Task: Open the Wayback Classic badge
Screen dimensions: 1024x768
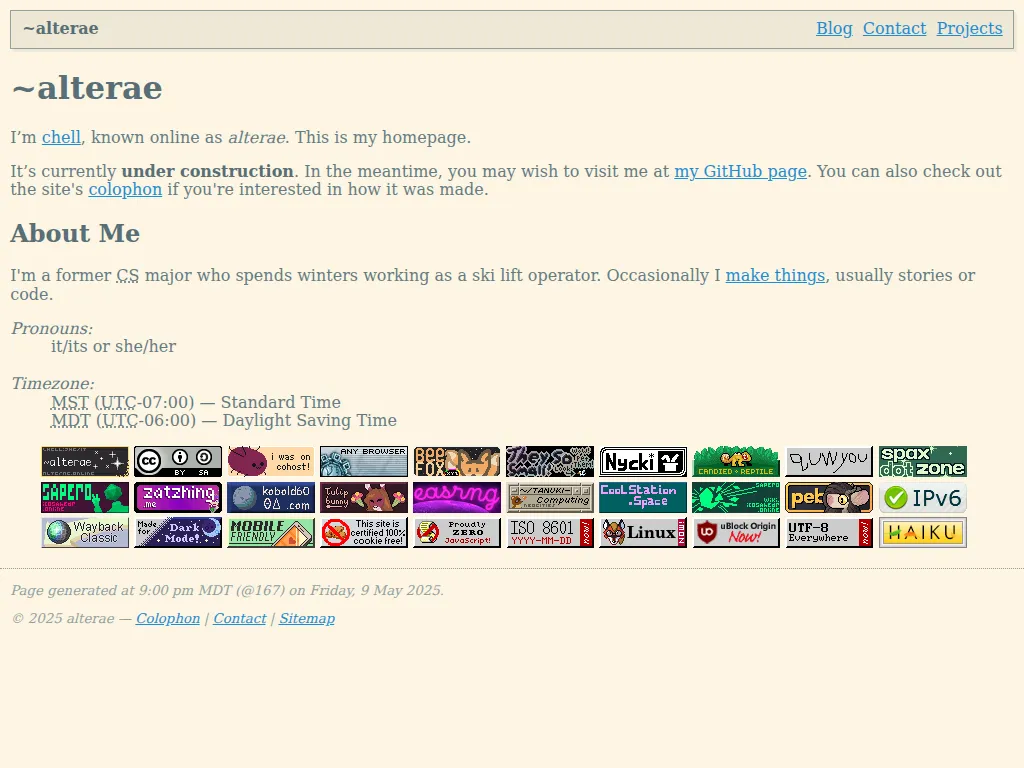Action: coord(85,532)
